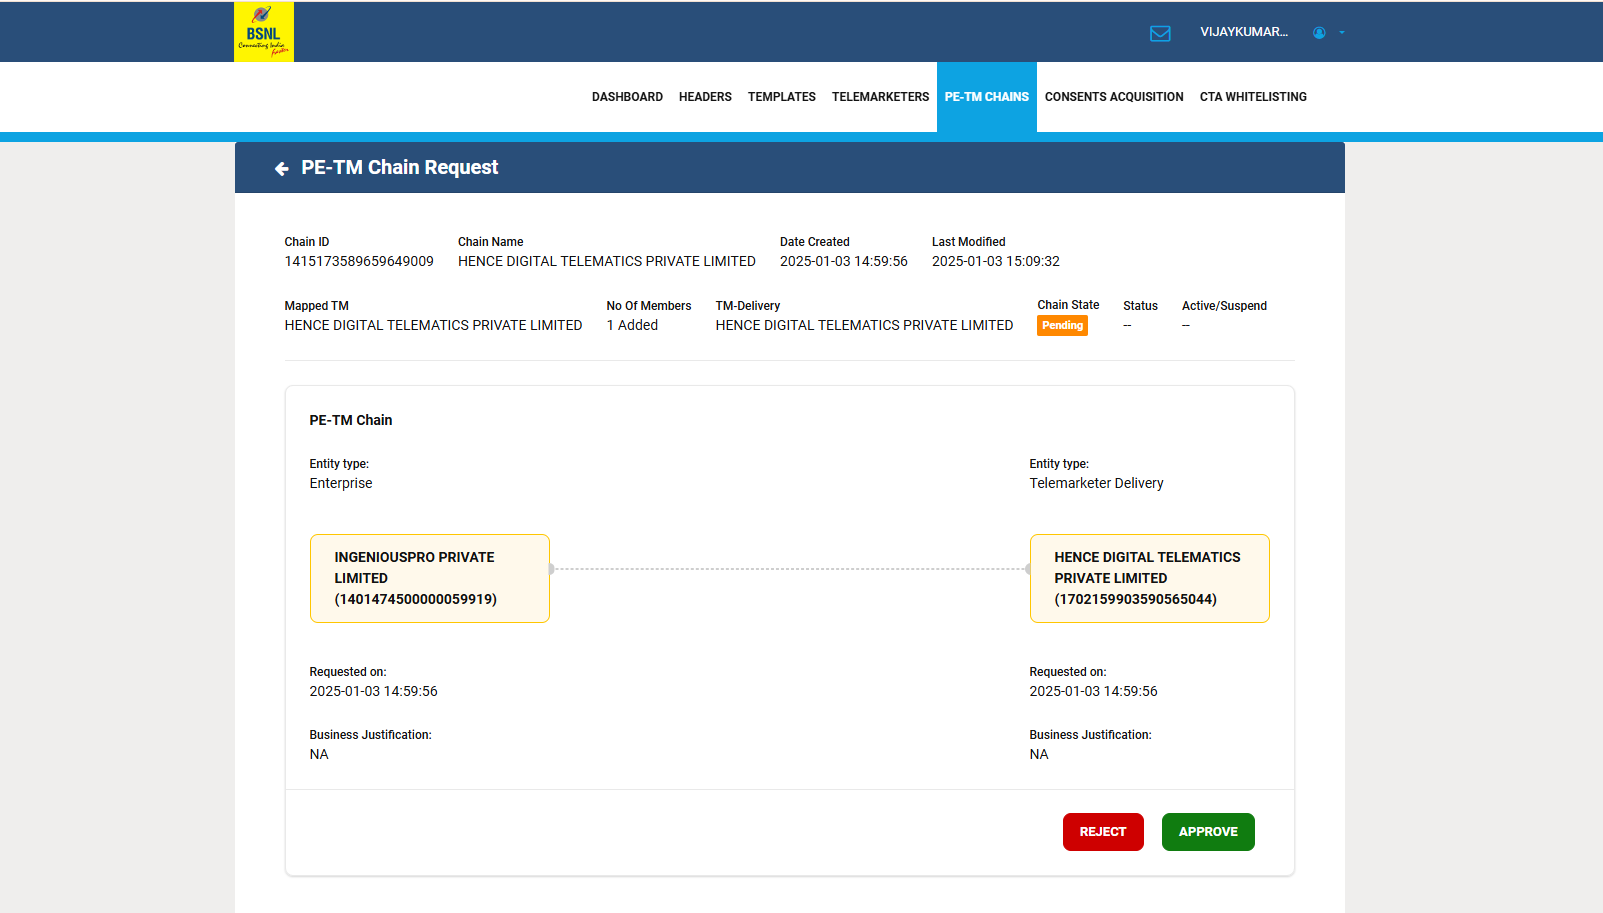
Task: Click Enterprise 'Requested on' date value
Action: 373,691
